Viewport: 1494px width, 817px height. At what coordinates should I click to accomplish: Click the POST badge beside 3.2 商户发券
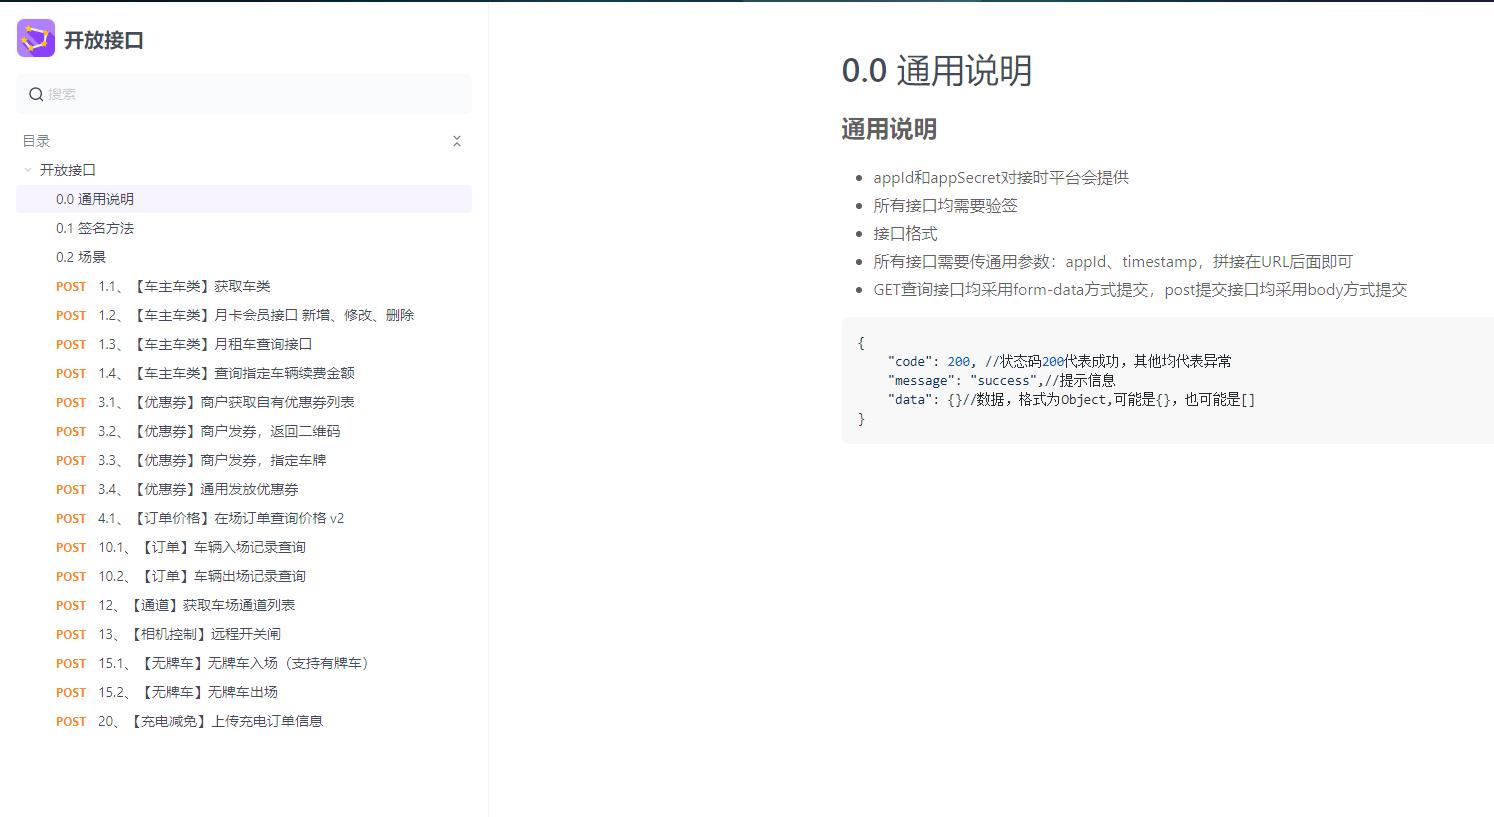pos(70,431)
